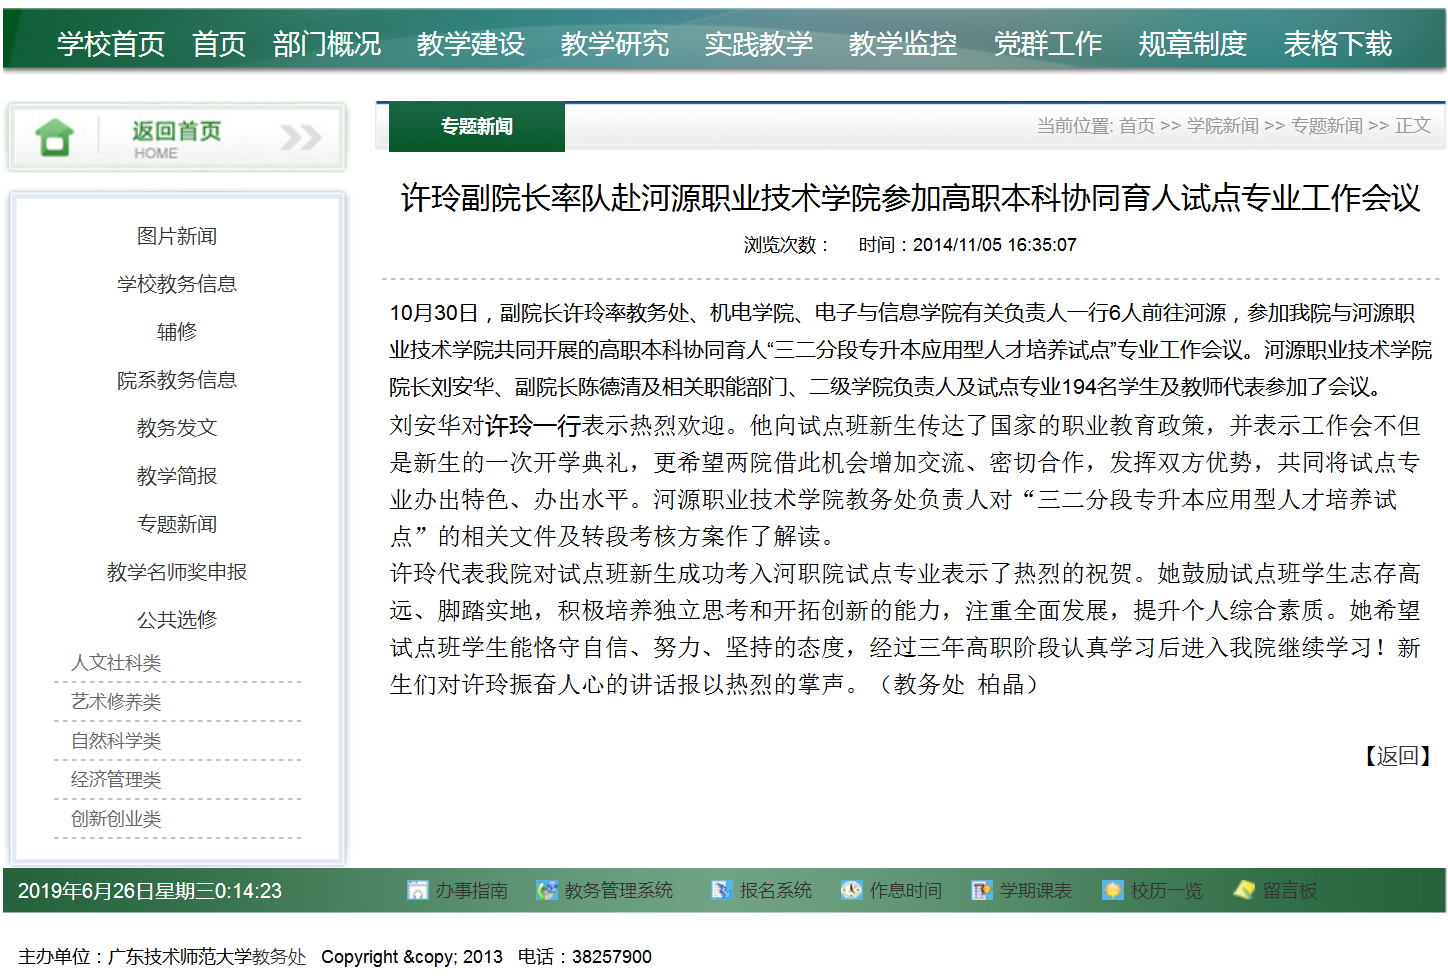Open 图片新闻 in the sidebar
The image size is (1448, 977).
[177, 236]
